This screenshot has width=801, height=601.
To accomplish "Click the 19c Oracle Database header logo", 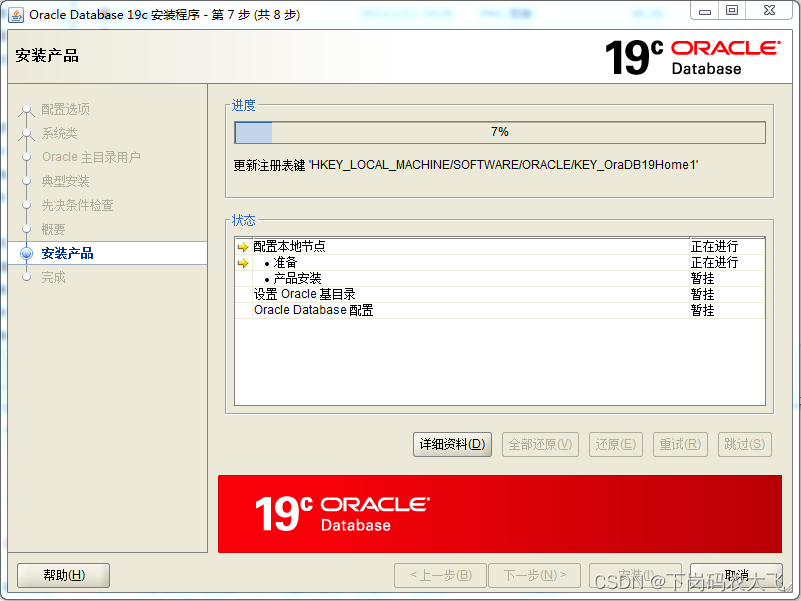I will point(693,57).
